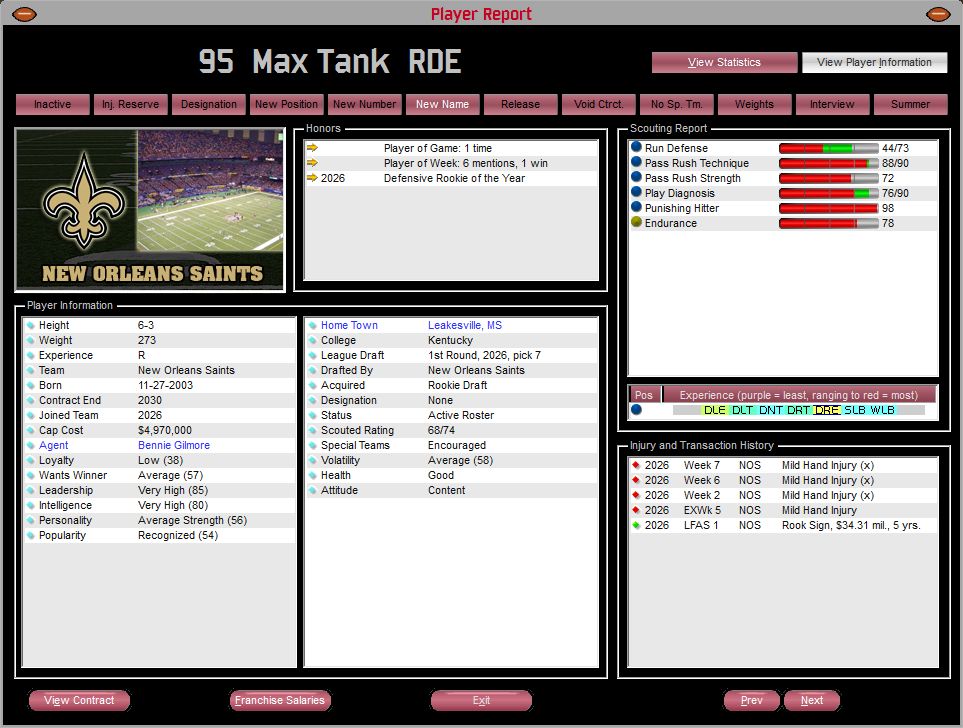The width and height of the screenshot is (963, 728).
Task: Click red diamond icon for Week 7 injury
Action: click(x=635, y=465)
